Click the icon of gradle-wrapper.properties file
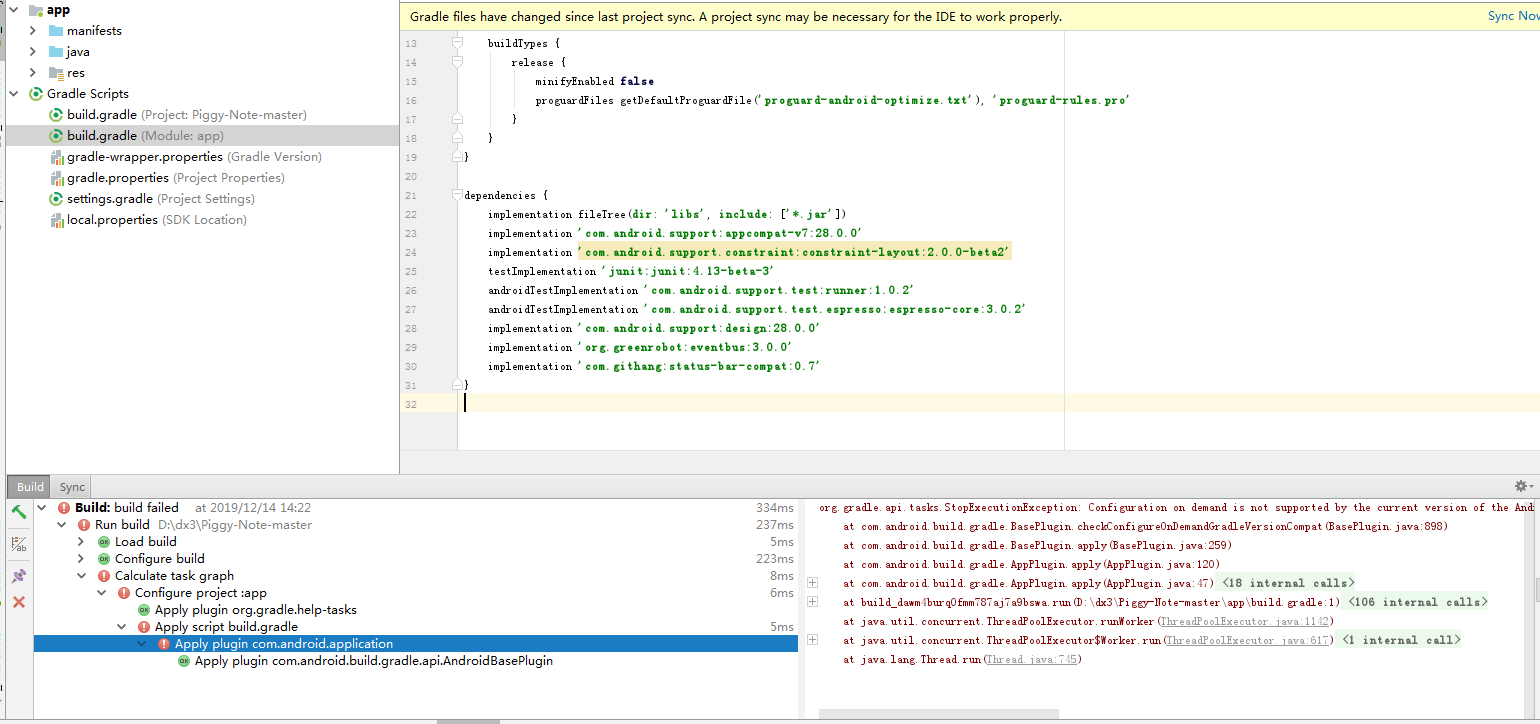 pyautogui.click(x=57, y=157)
